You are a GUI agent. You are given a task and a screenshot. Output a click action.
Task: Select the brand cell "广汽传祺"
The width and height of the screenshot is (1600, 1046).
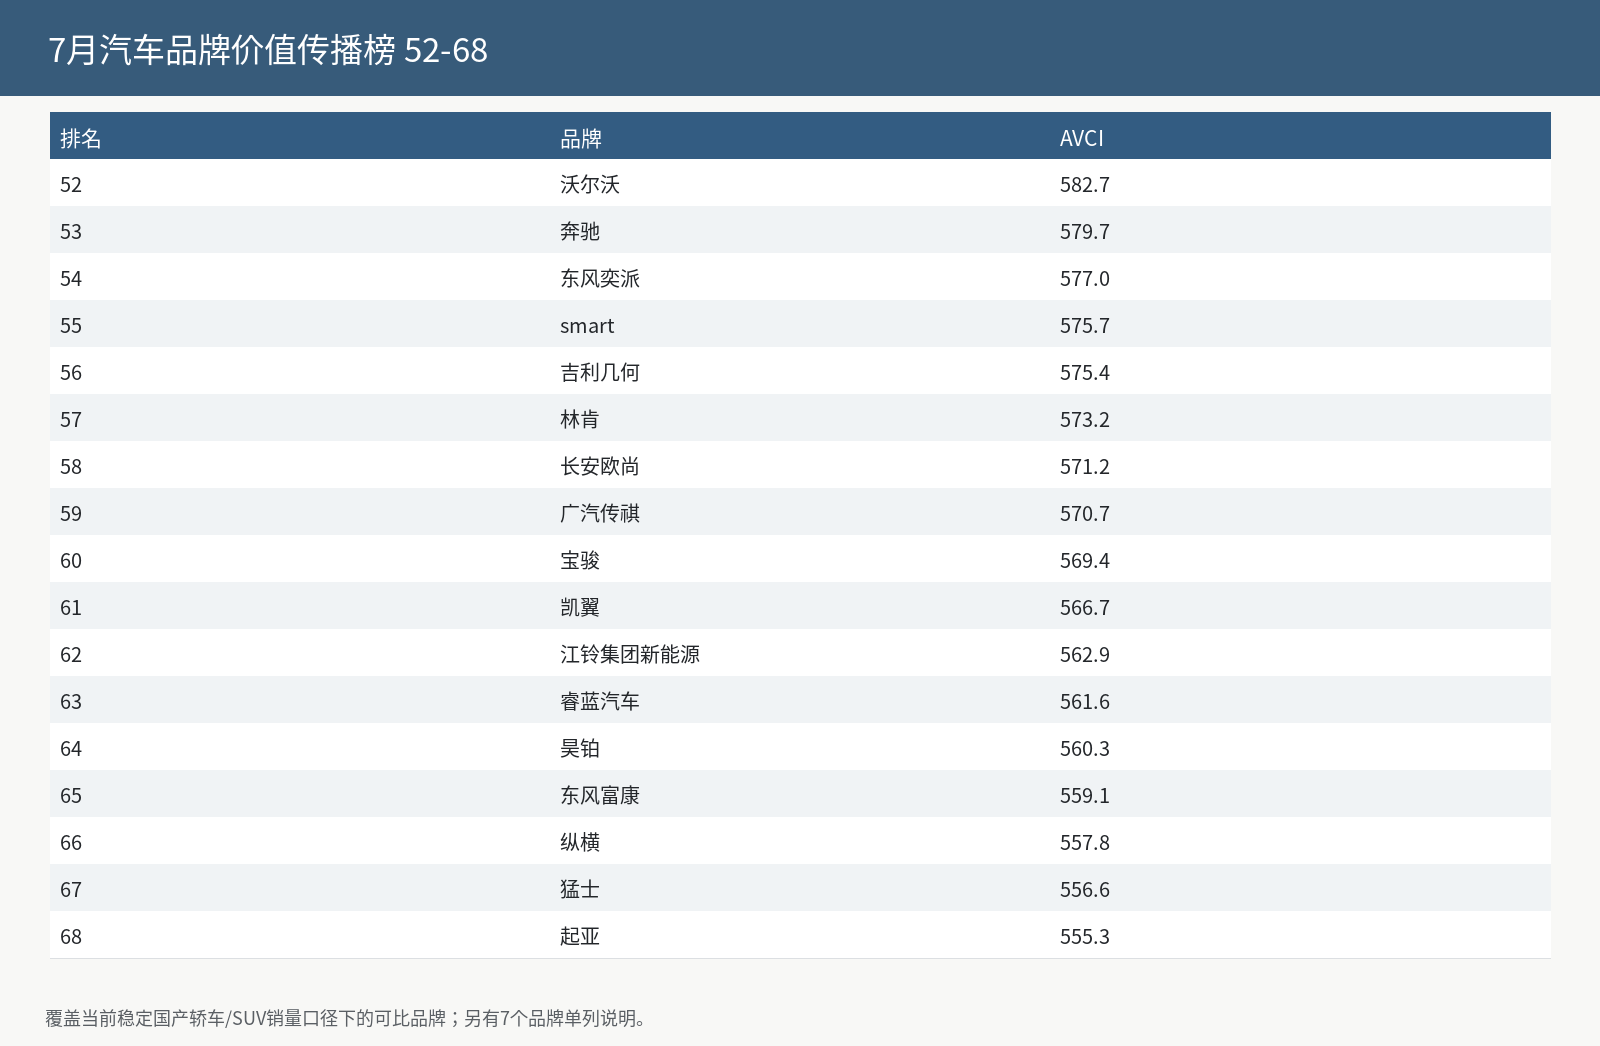600,513
